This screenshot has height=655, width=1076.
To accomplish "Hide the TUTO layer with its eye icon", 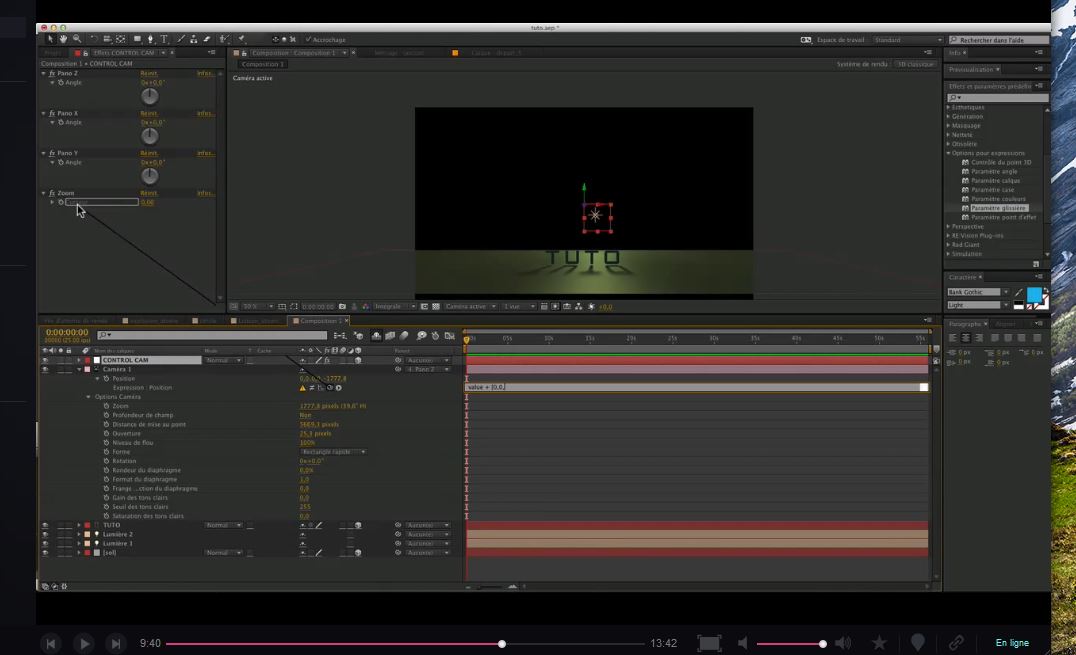I will (x=45, y=525).
